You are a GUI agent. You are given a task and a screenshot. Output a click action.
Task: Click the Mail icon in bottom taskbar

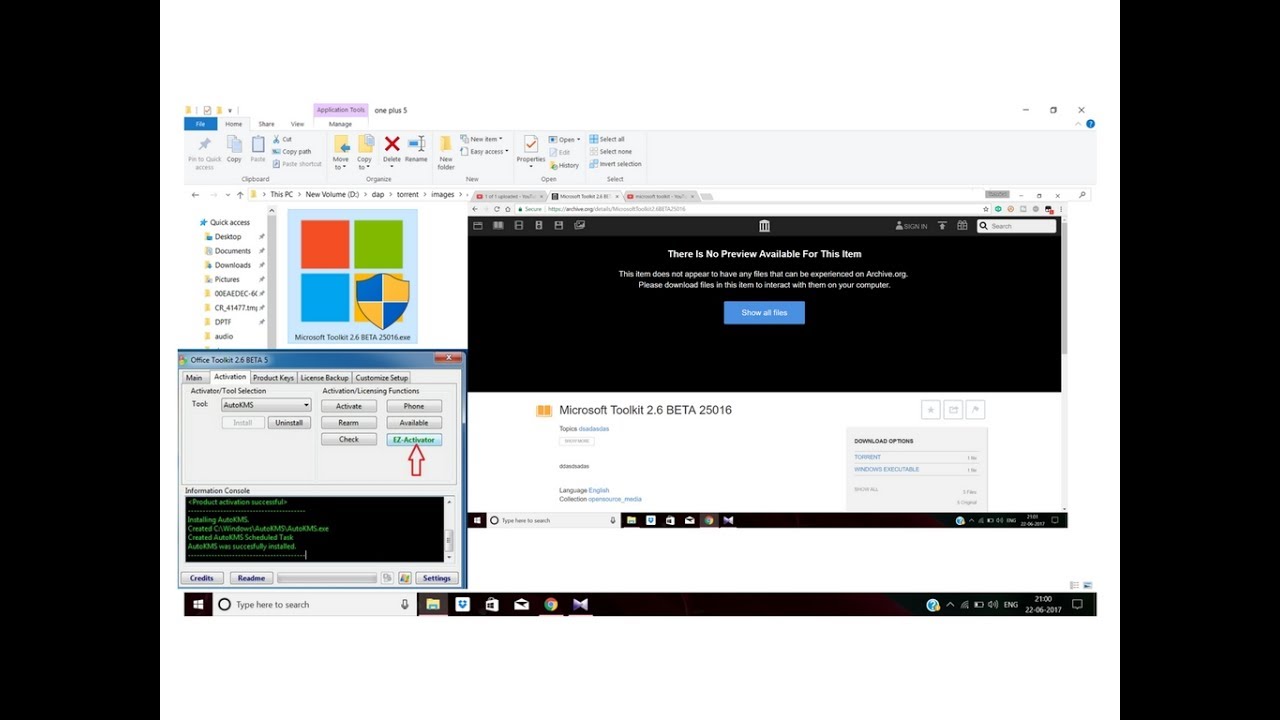(x=521, y=604)
